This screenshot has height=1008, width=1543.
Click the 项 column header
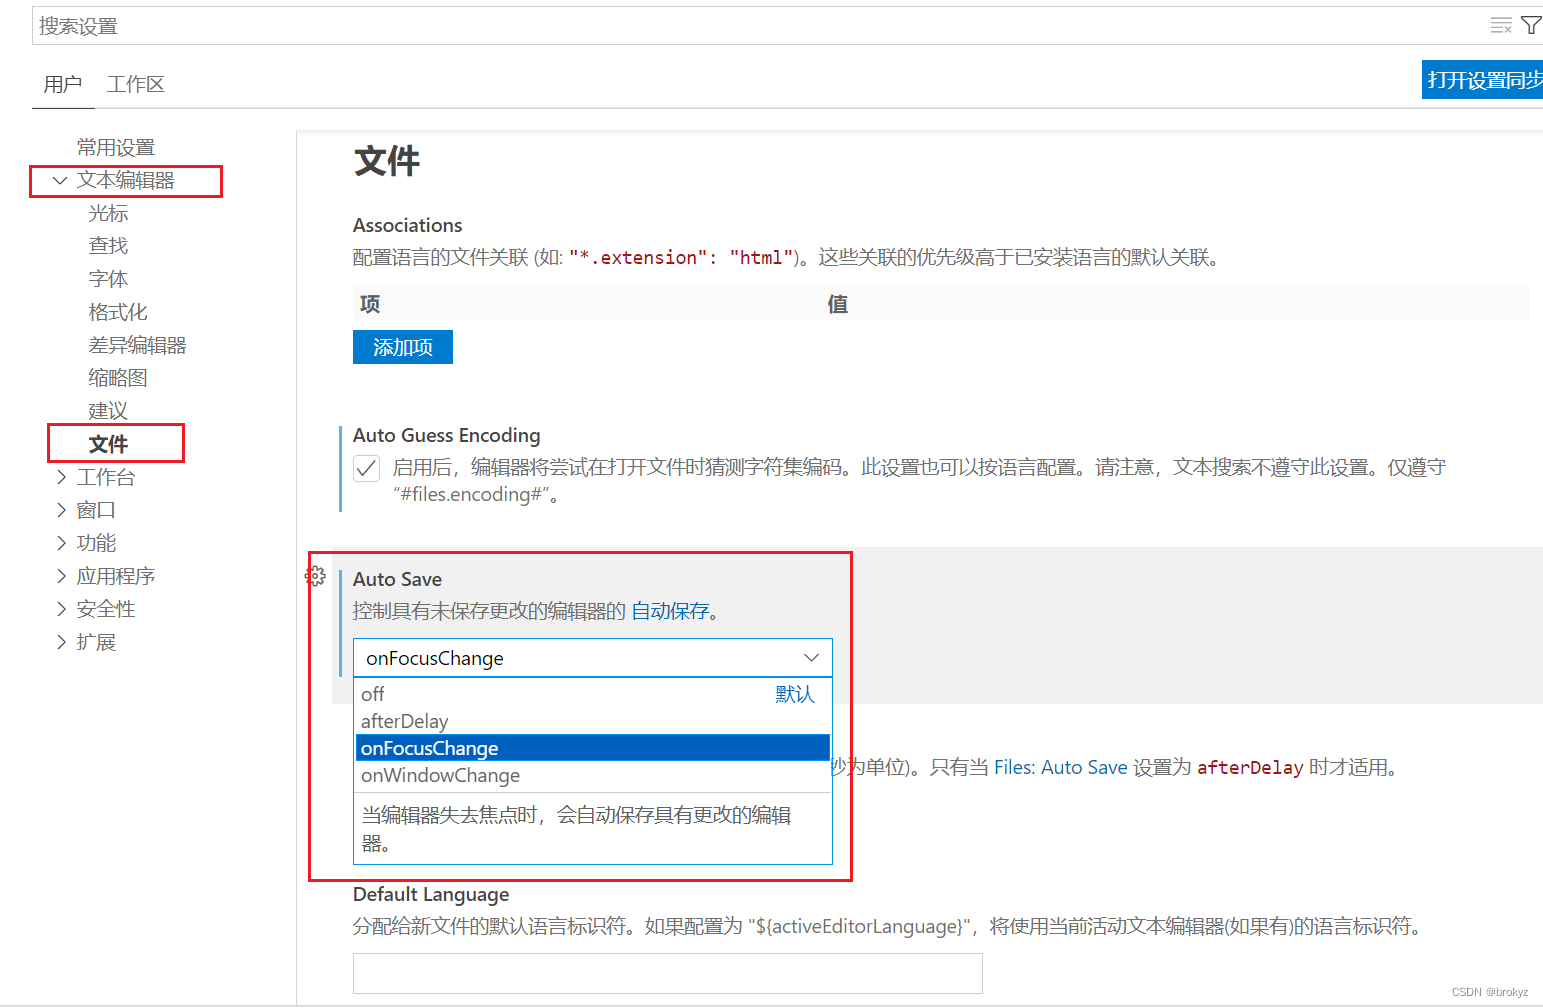(x=370, y=304)
